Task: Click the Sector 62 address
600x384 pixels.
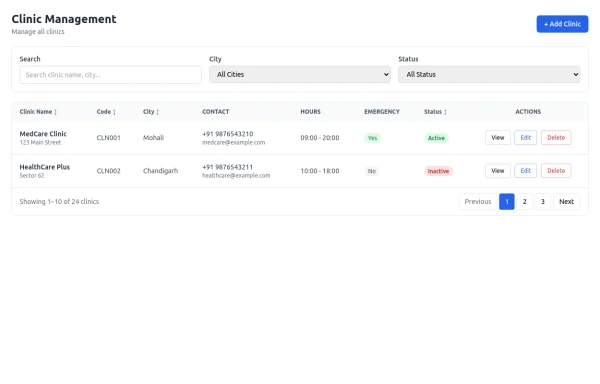Action: (32, 176)
